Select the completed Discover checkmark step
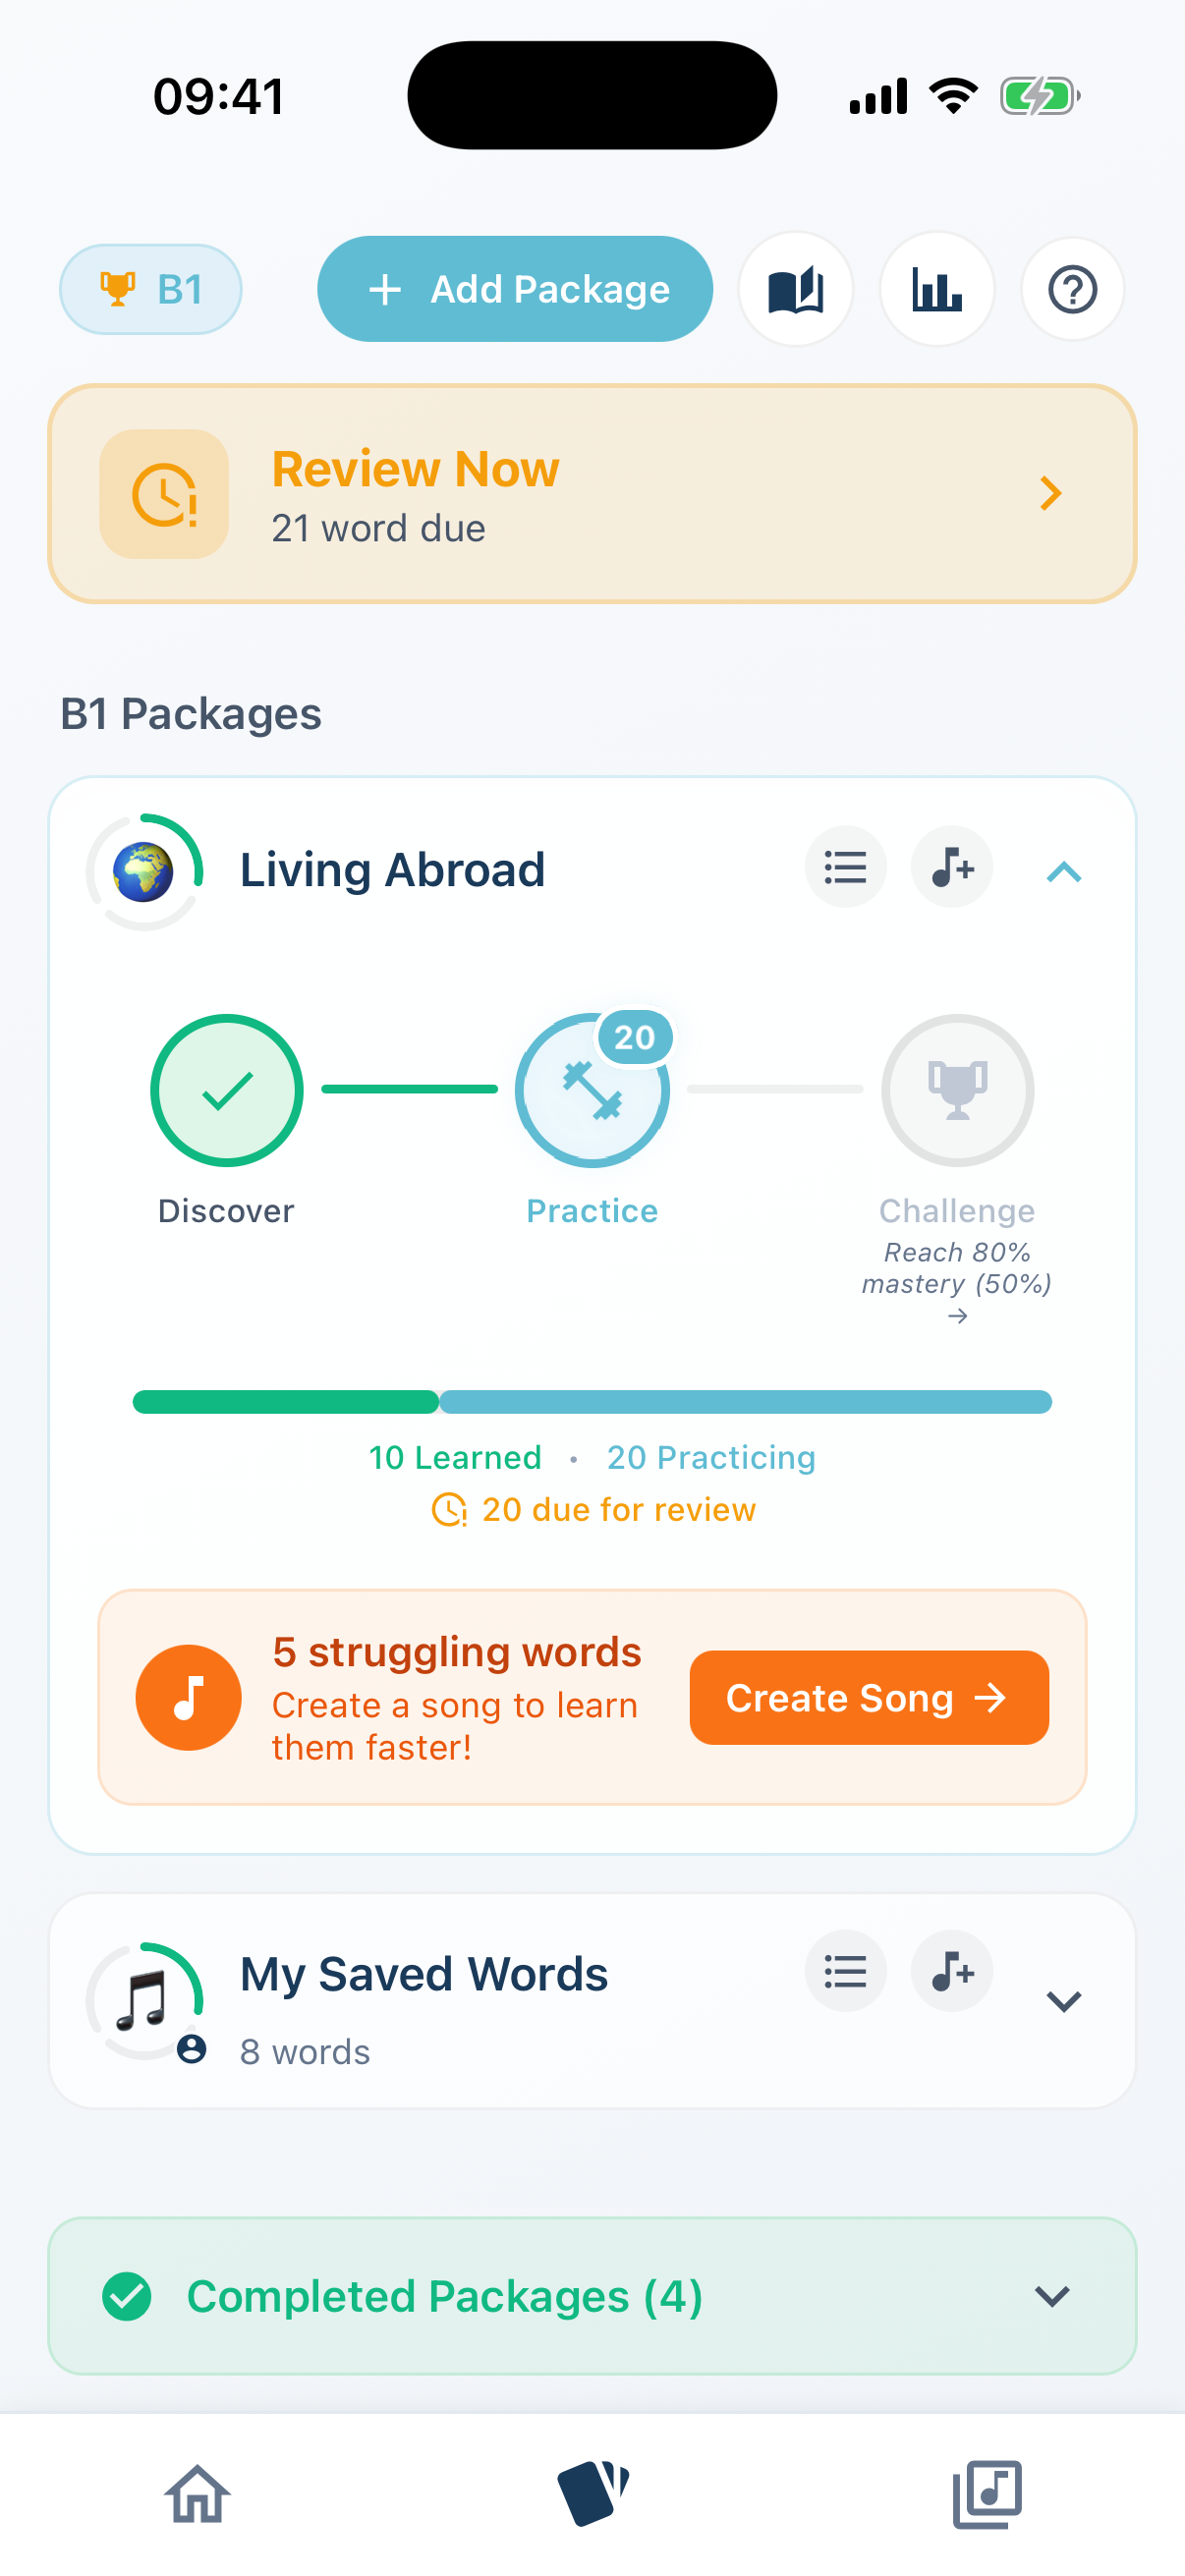This screenshot has height=2576, width=1185. click(x=226, y=1090)
